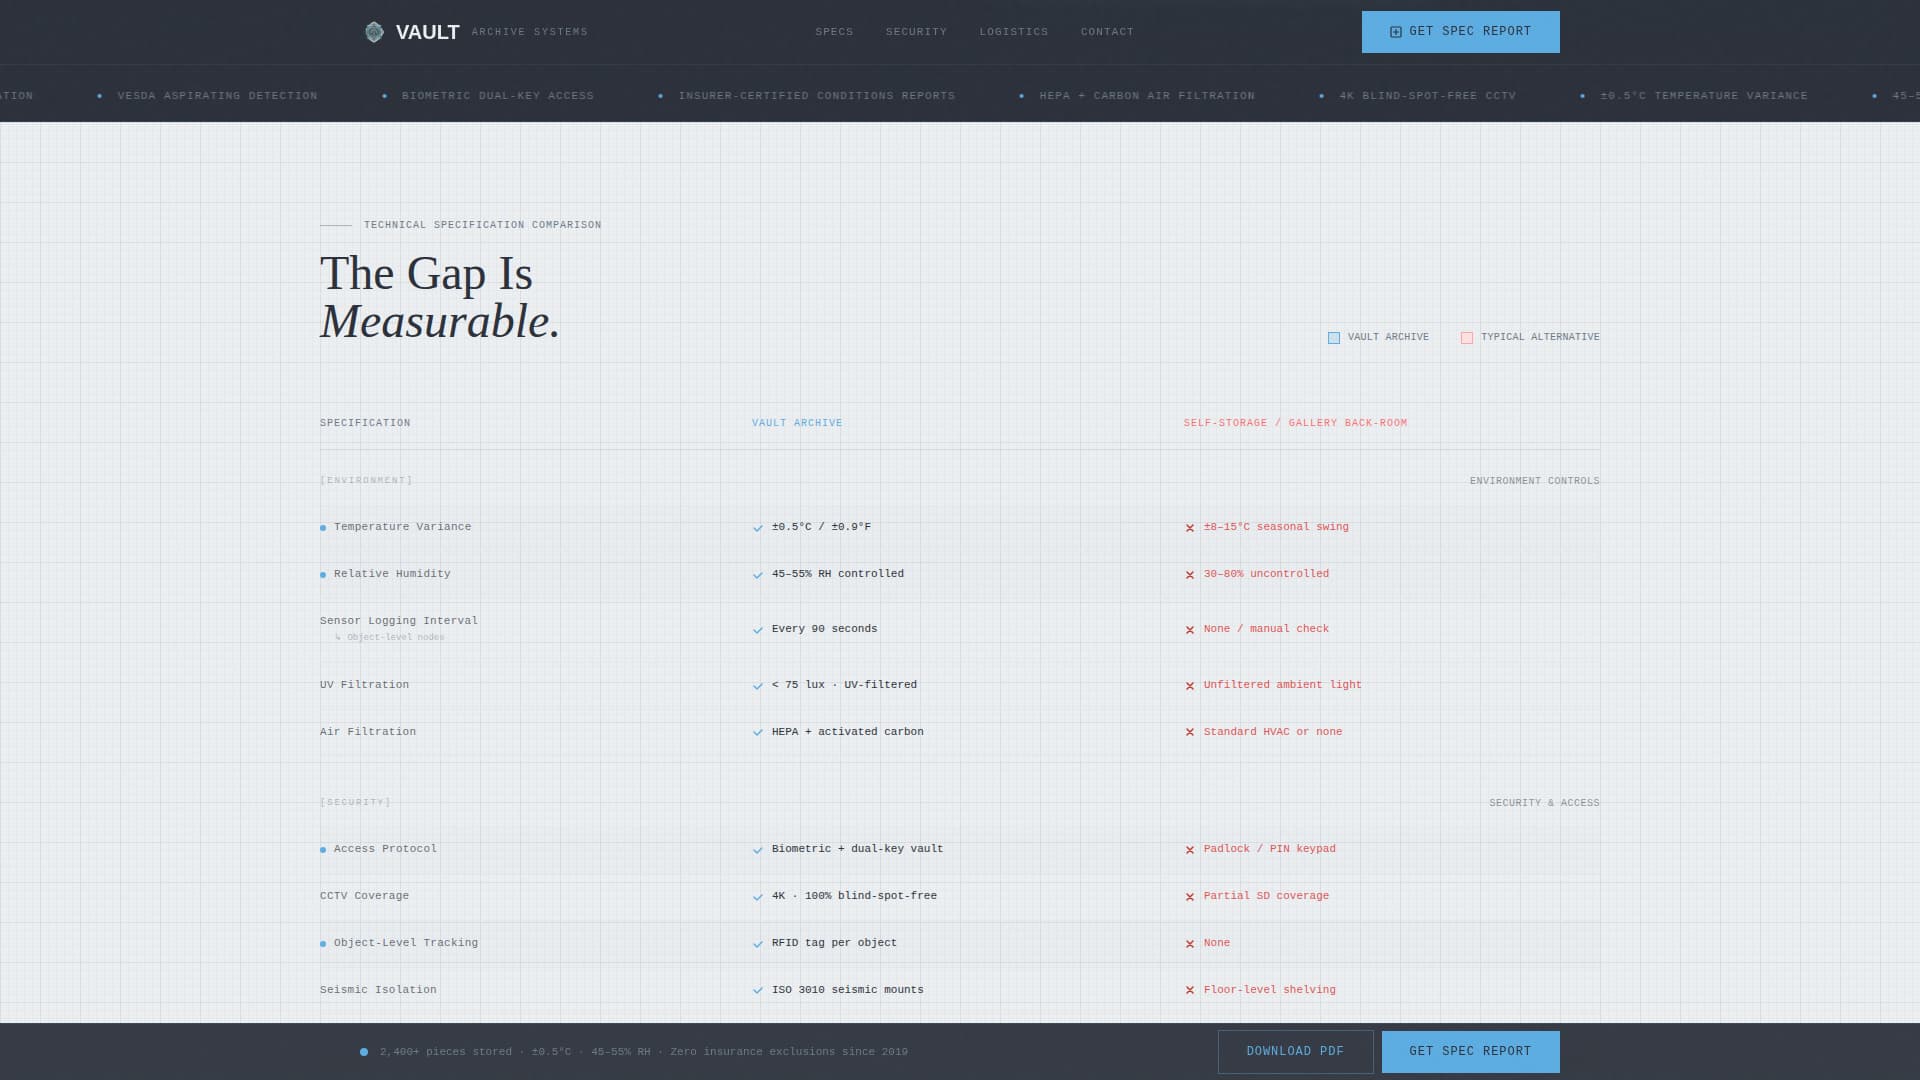
Task: Click the checkmark beside 4K 100% blind-spot-free
Action: [758, 897]
